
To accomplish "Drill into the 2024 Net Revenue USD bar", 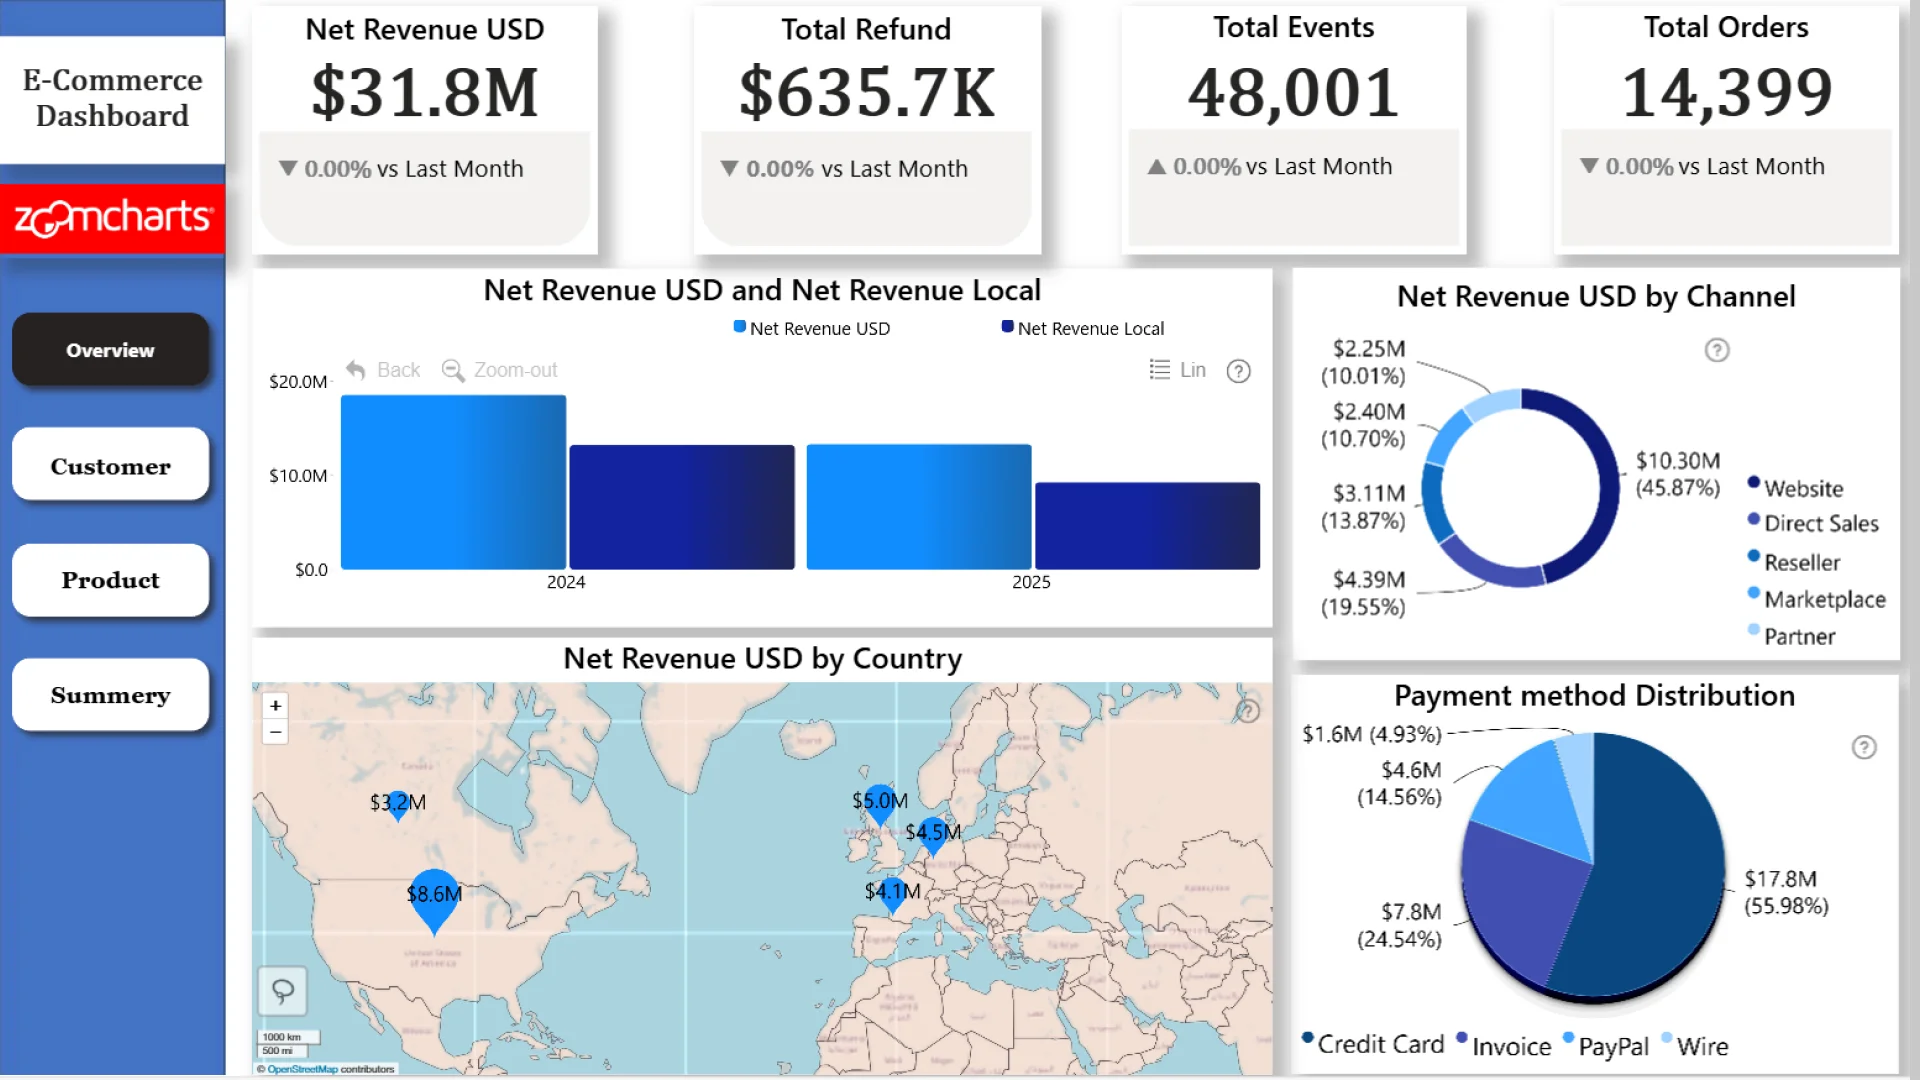I will click(453, 482).
